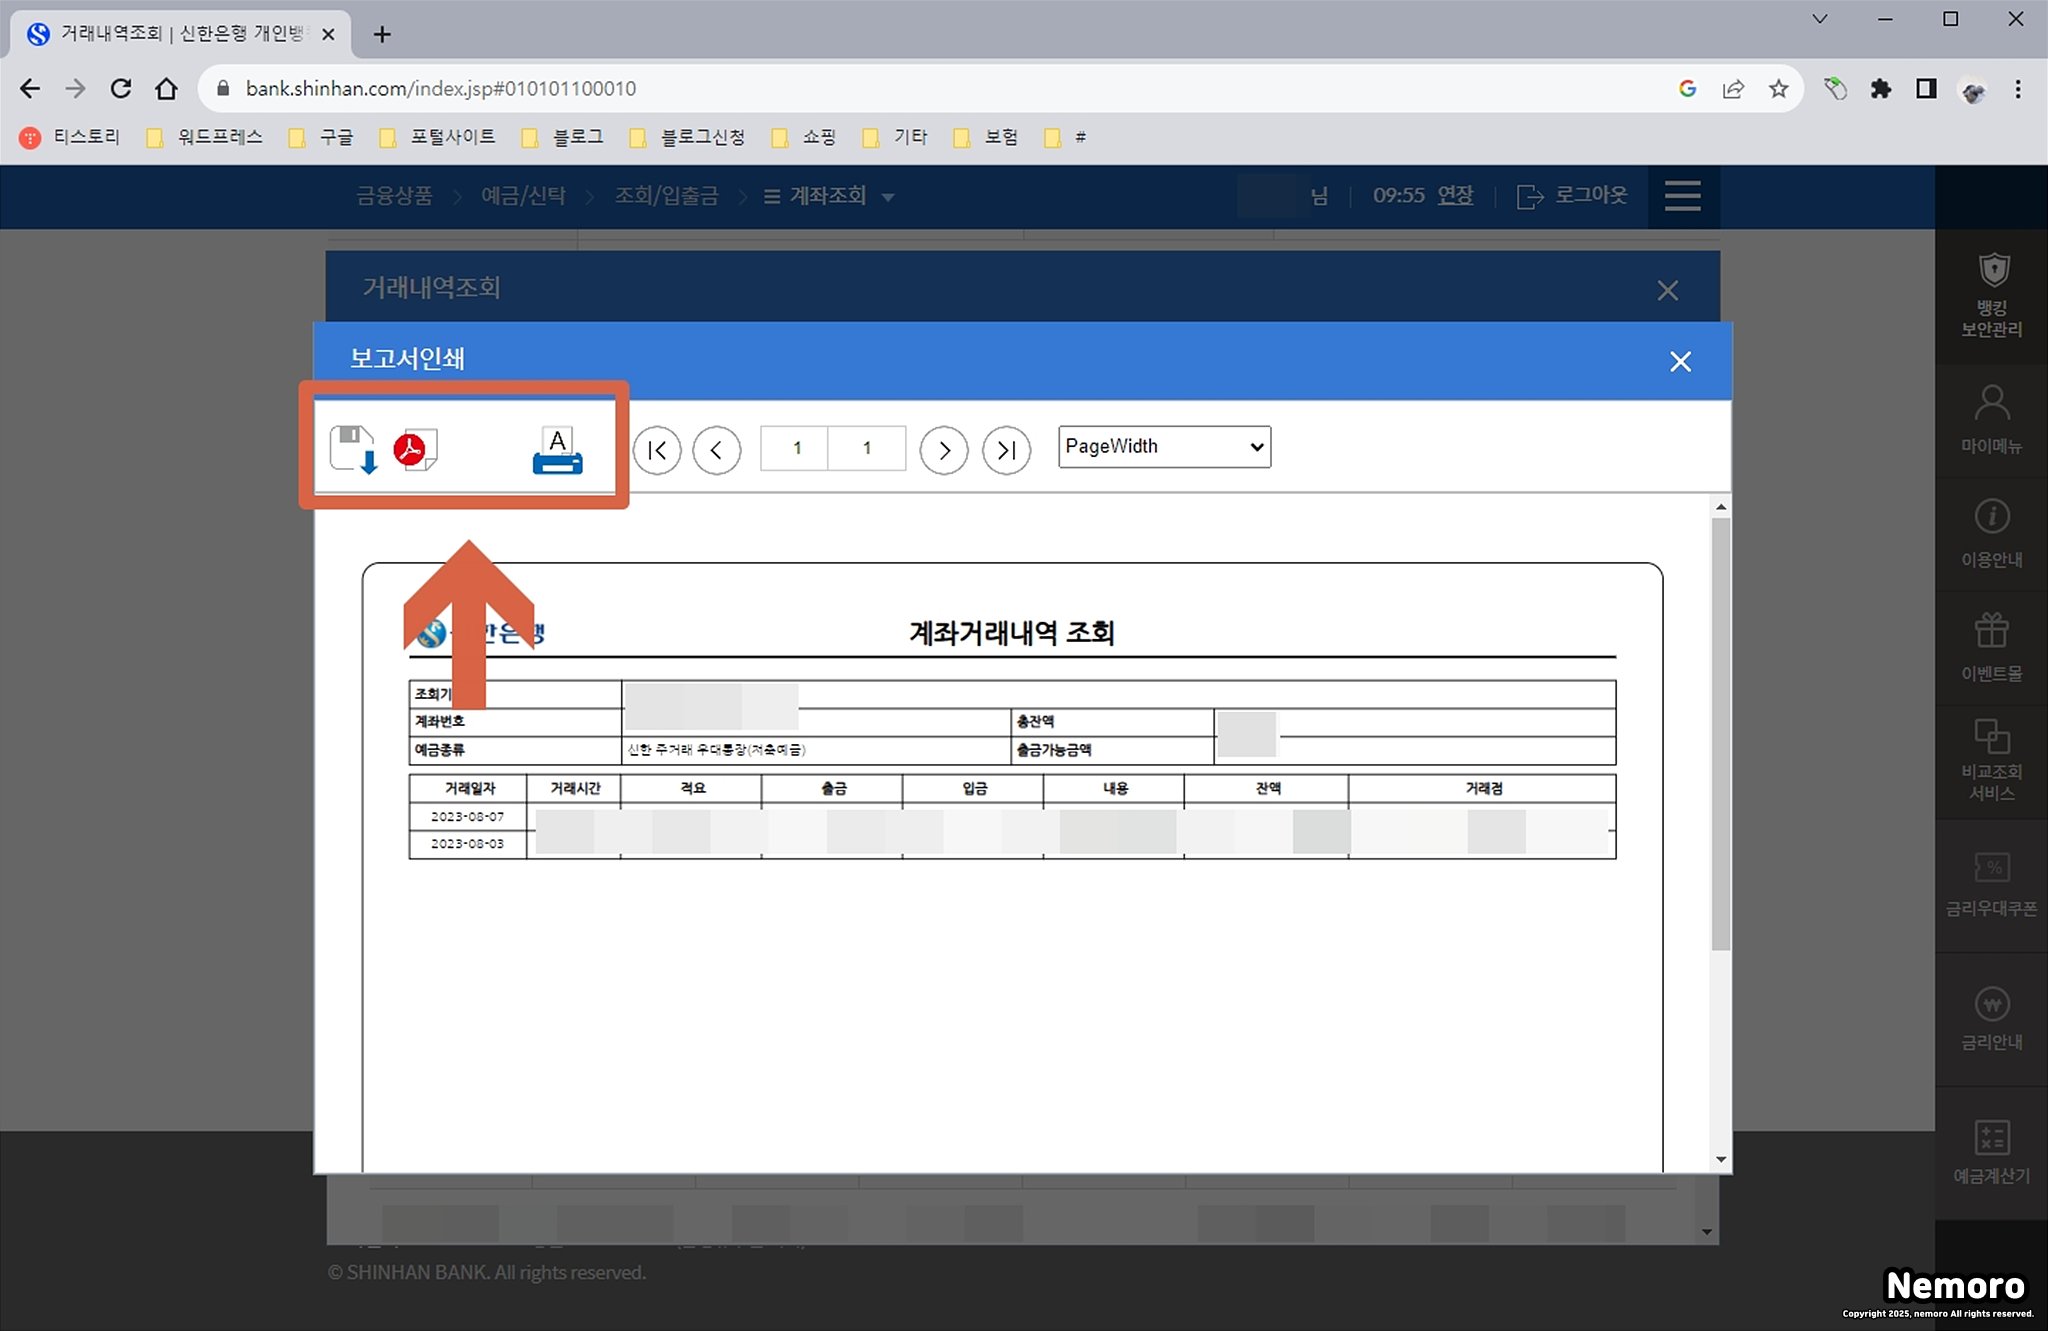Go to first page of report
Image resolution: width=2048 pixels, height=1331 pixels.
[x=657, y=450]
